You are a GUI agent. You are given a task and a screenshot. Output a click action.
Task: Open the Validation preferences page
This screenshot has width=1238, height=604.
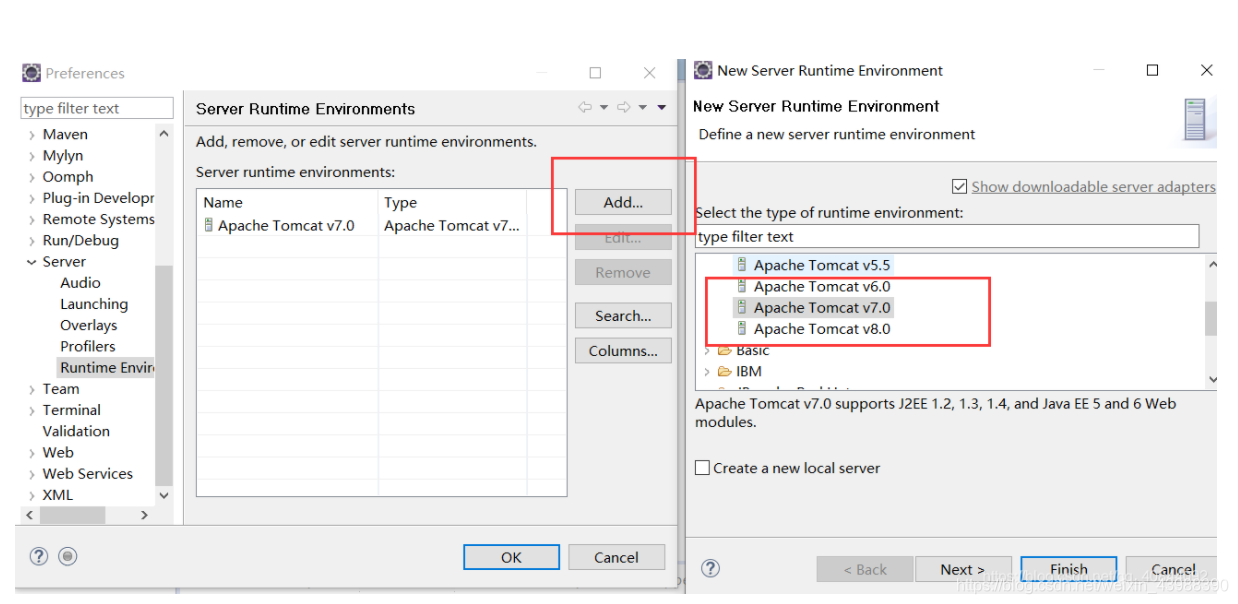pyautogui.click(x=76, y=431)
